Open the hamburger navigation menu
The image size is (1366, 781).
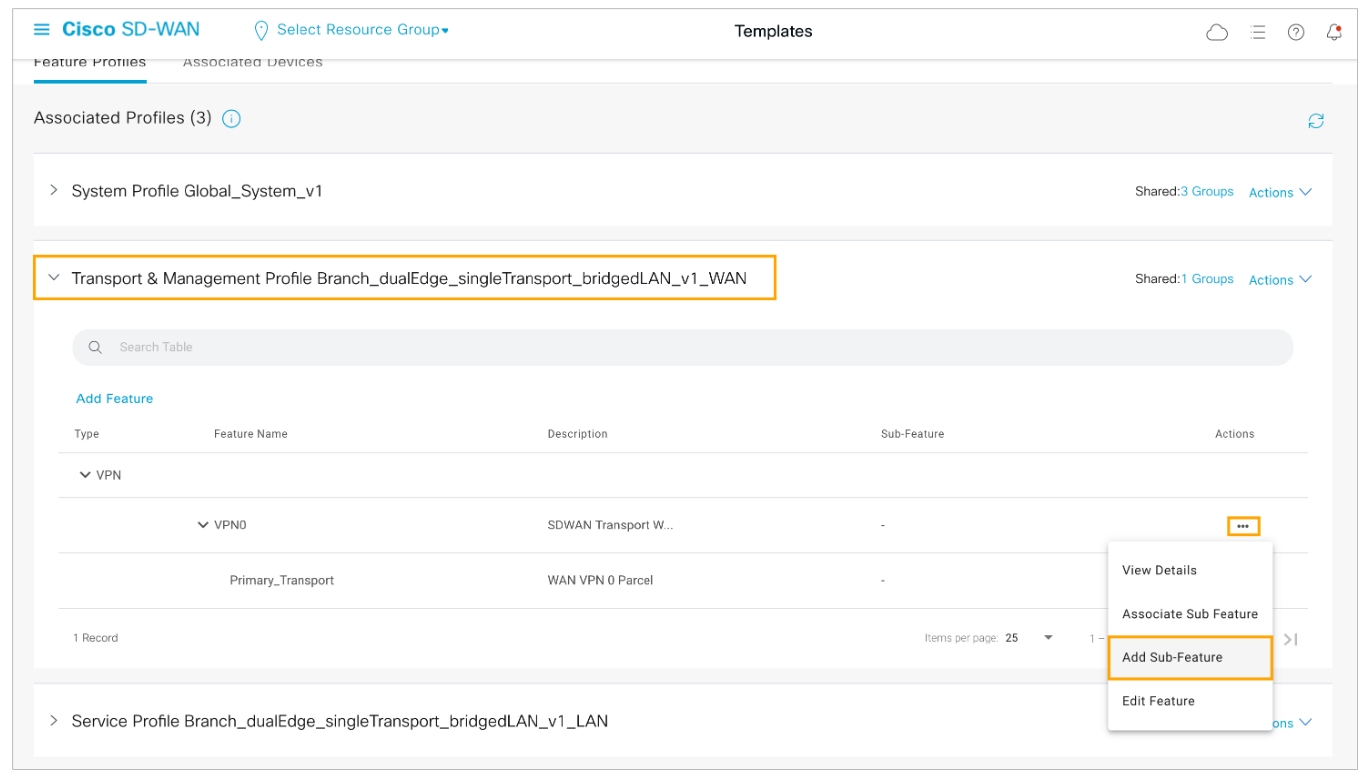coord(42,30)
